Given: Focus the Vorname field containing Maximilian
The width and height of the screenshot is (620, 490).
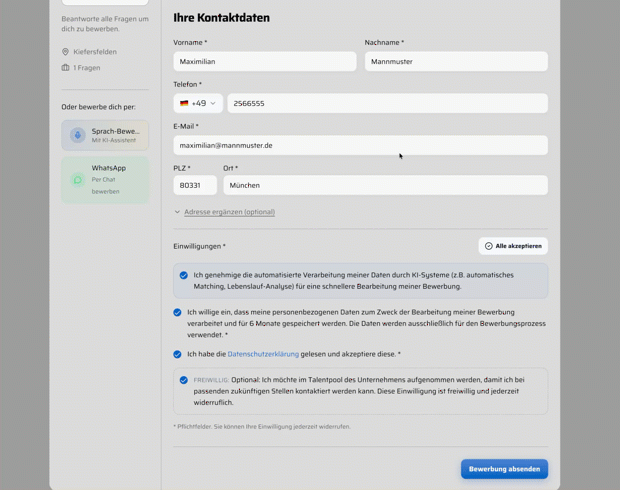Looking at the screenshot, I should [265, 61].
